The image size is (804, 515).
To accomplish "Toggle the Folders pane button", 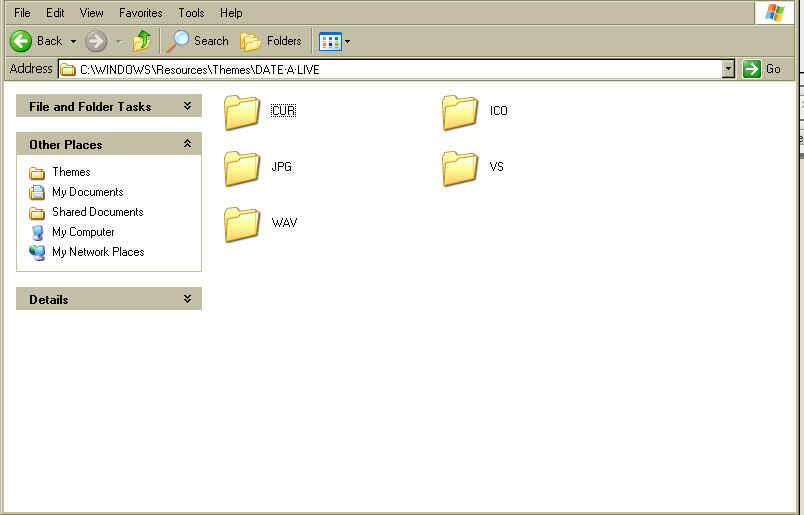I will (271, 41).
